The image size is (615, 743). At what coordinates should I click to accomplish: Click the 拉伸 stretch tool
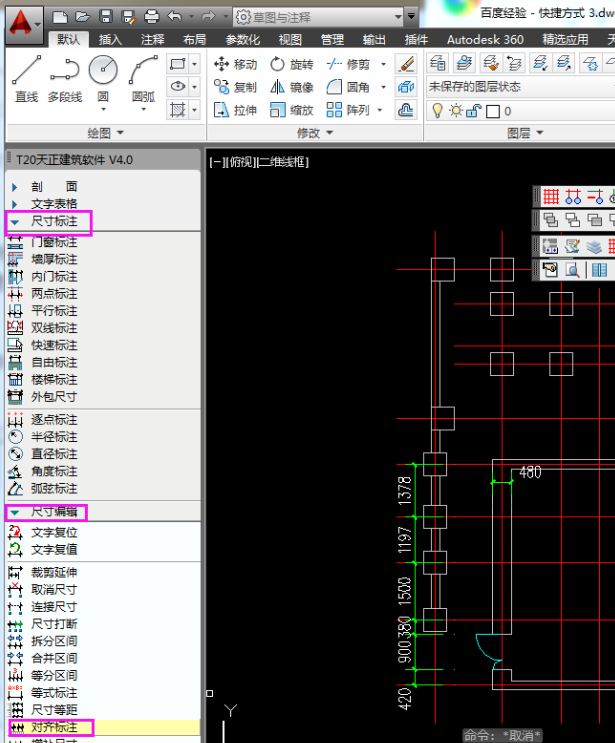point(235,110)
